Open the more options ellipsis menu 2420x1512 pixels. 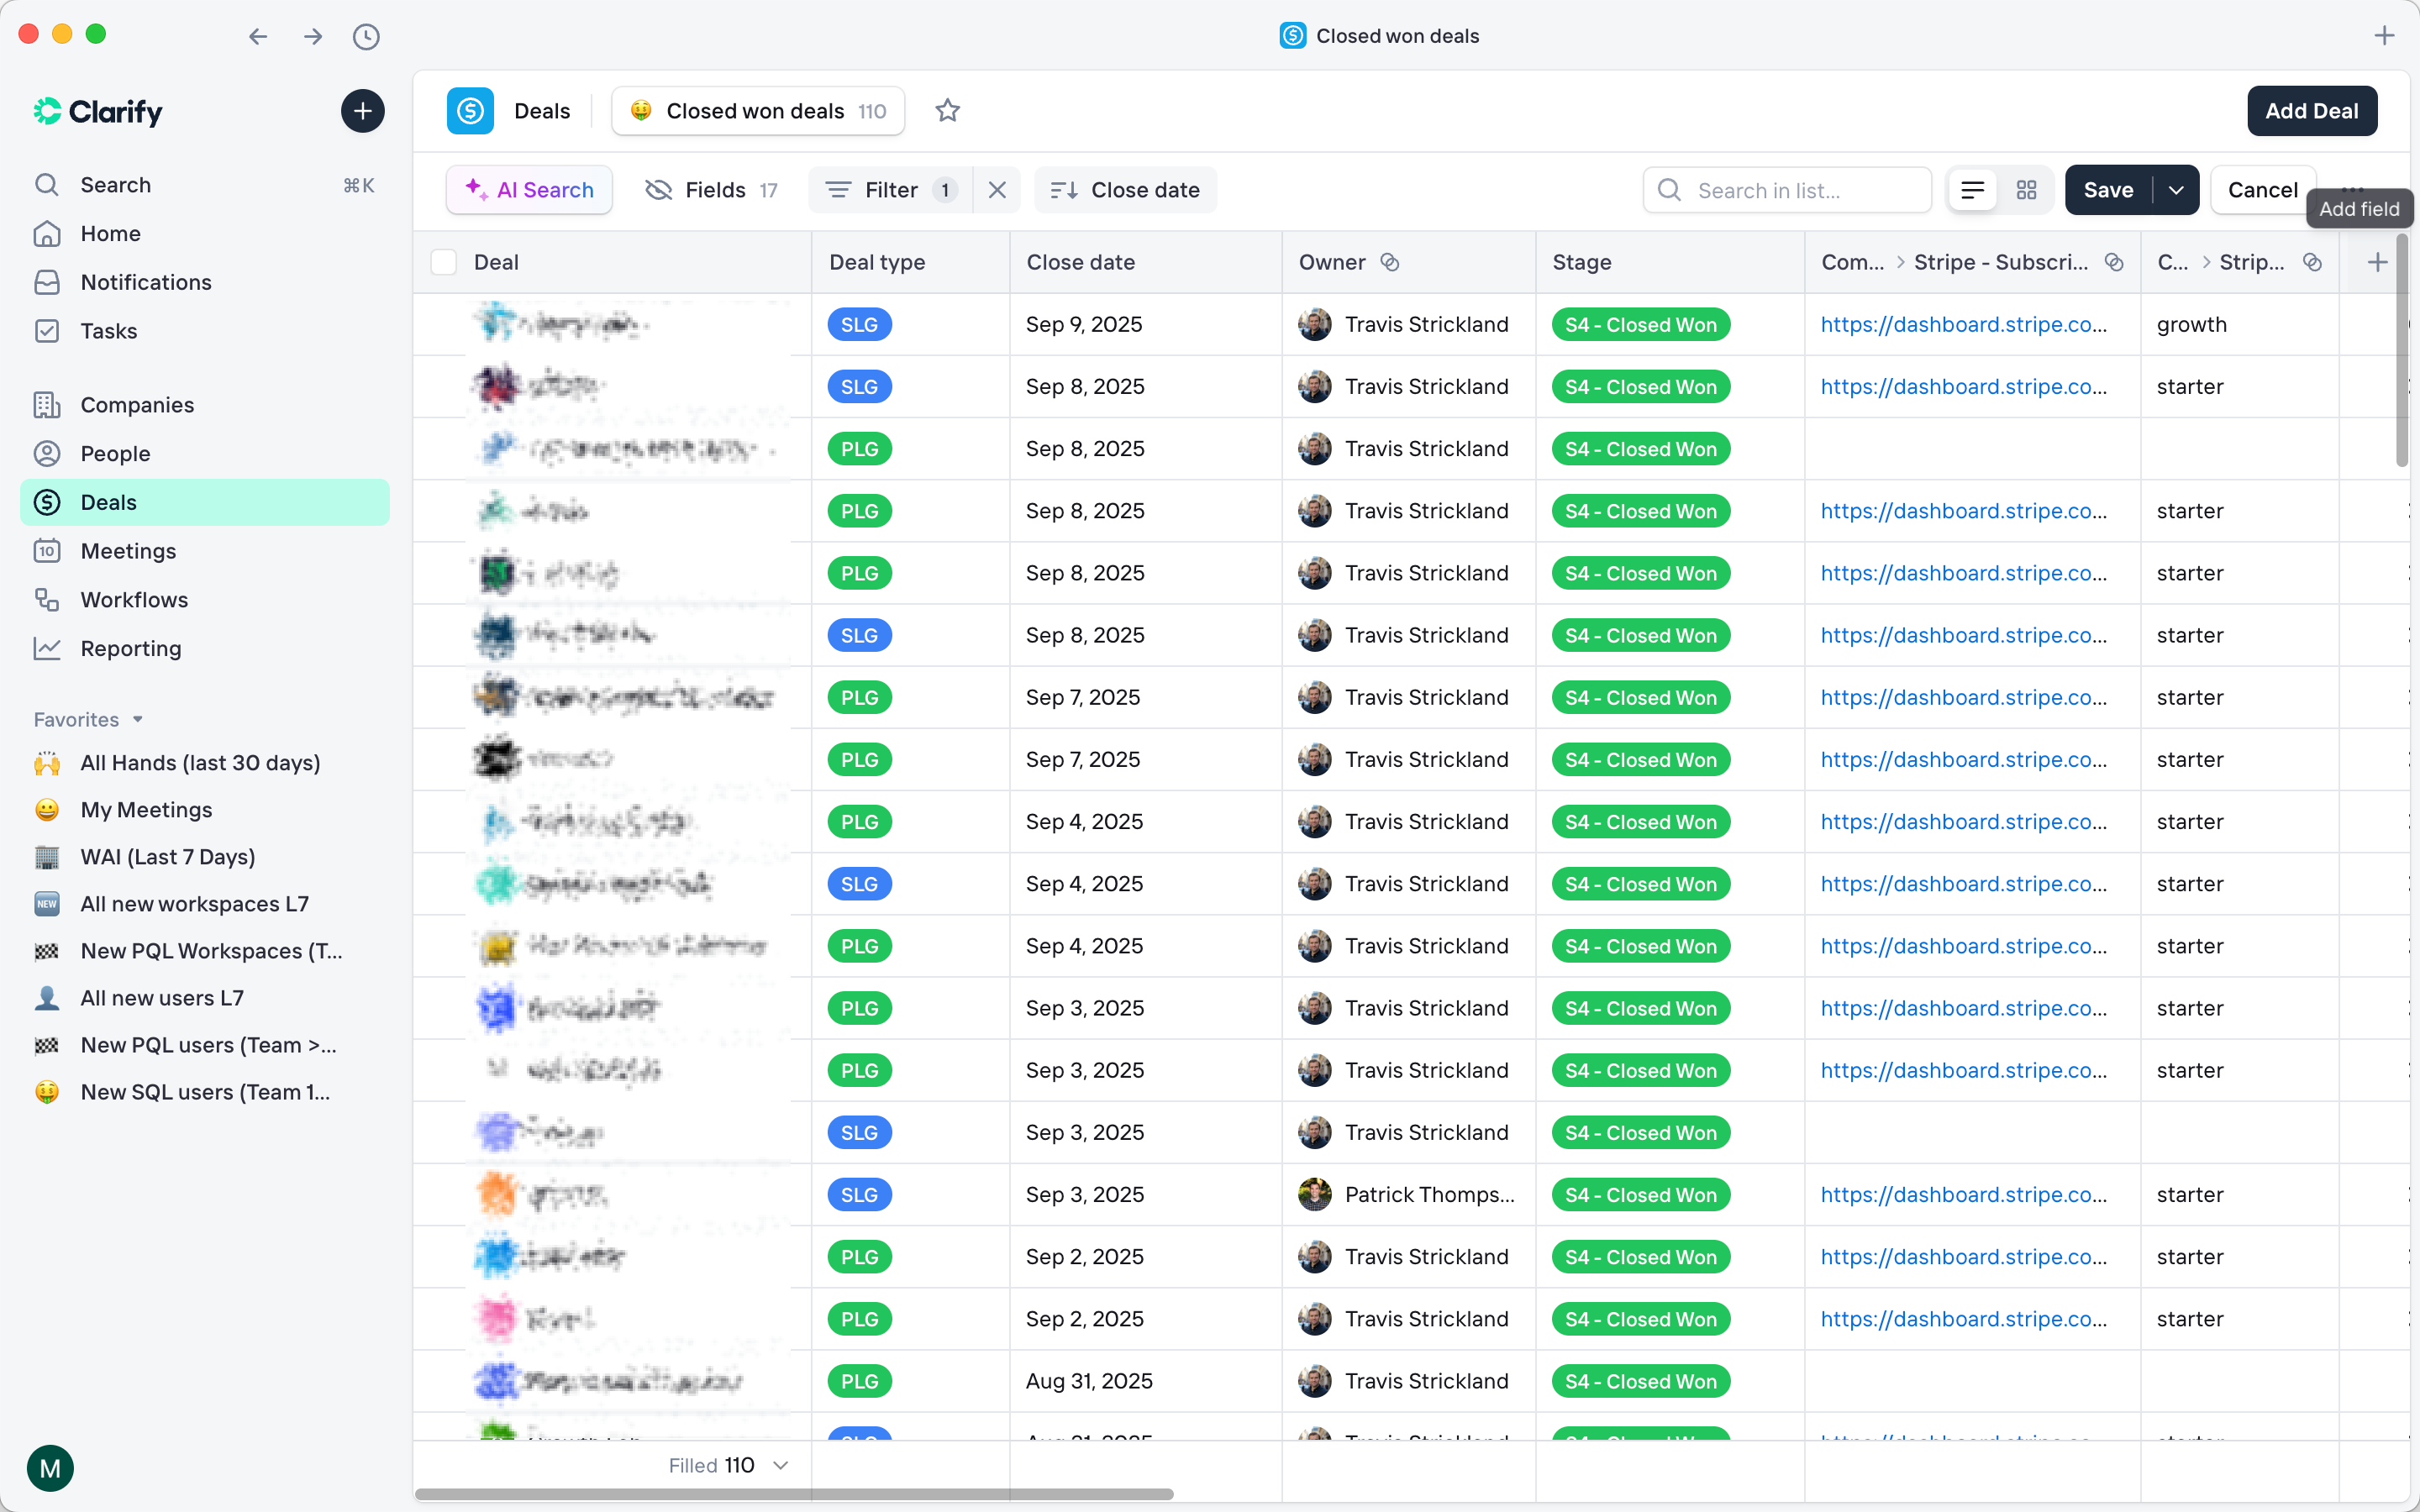pos(2352,188)
